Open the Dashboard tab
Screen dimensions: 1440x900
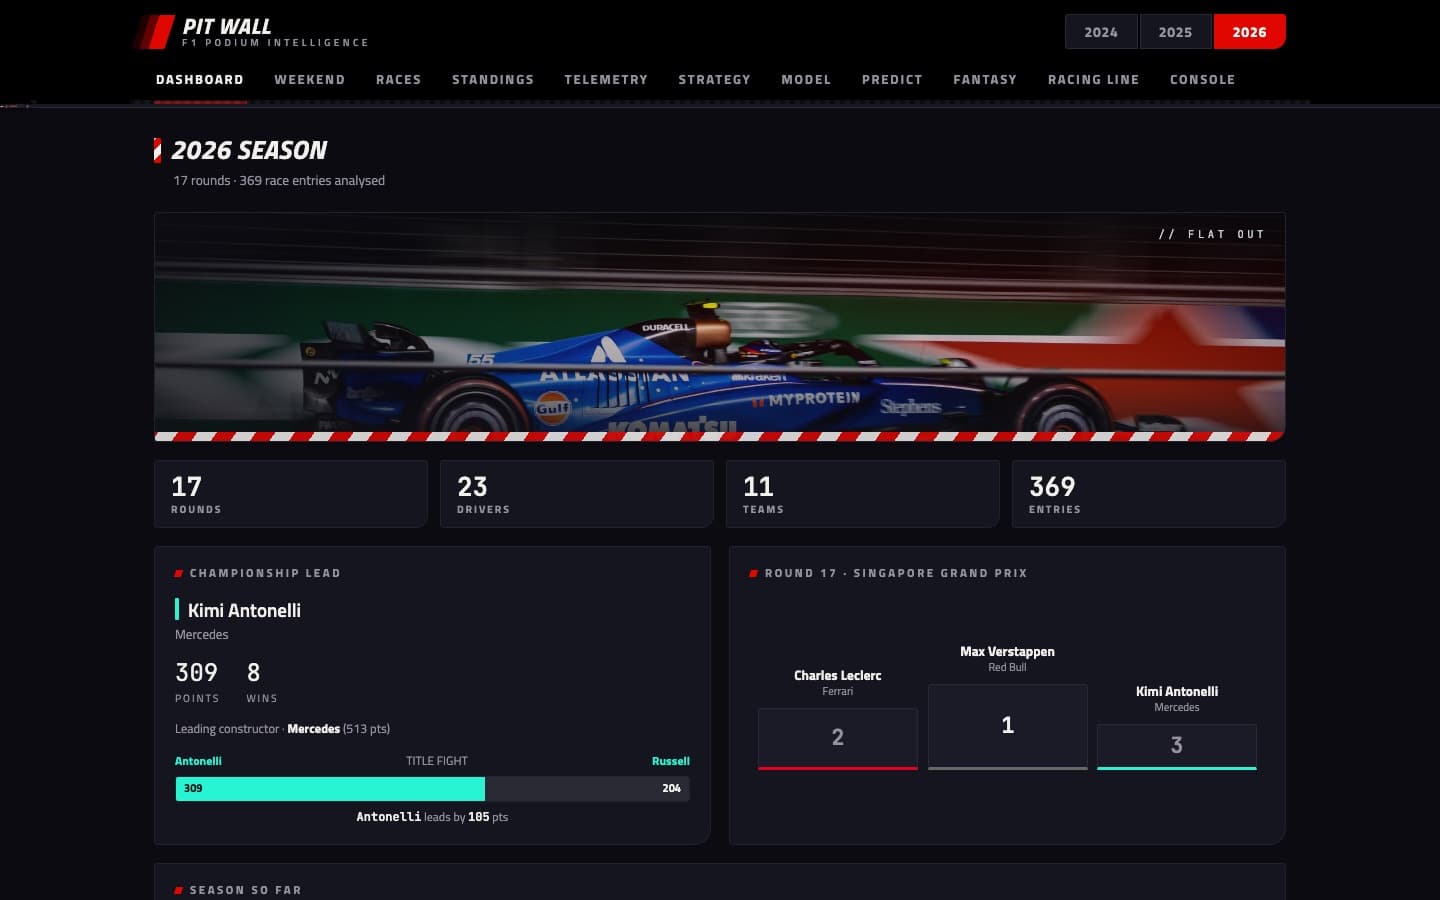tap(200, 80)
